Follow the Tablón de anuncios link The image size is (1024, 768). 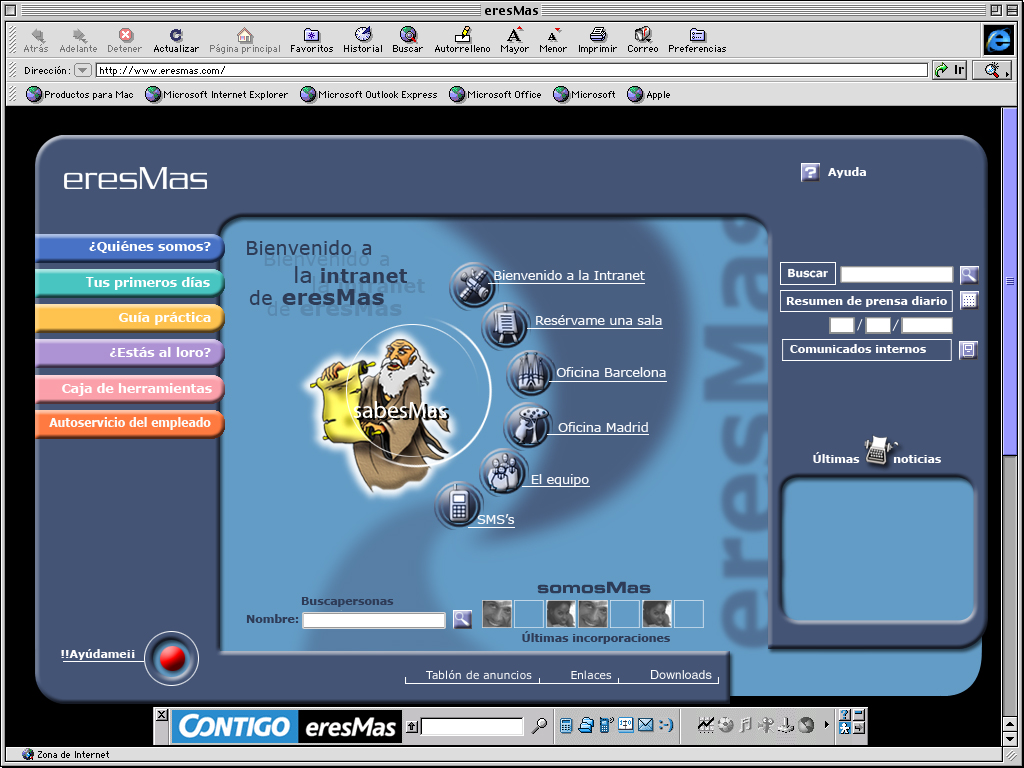tap(478, 675)
